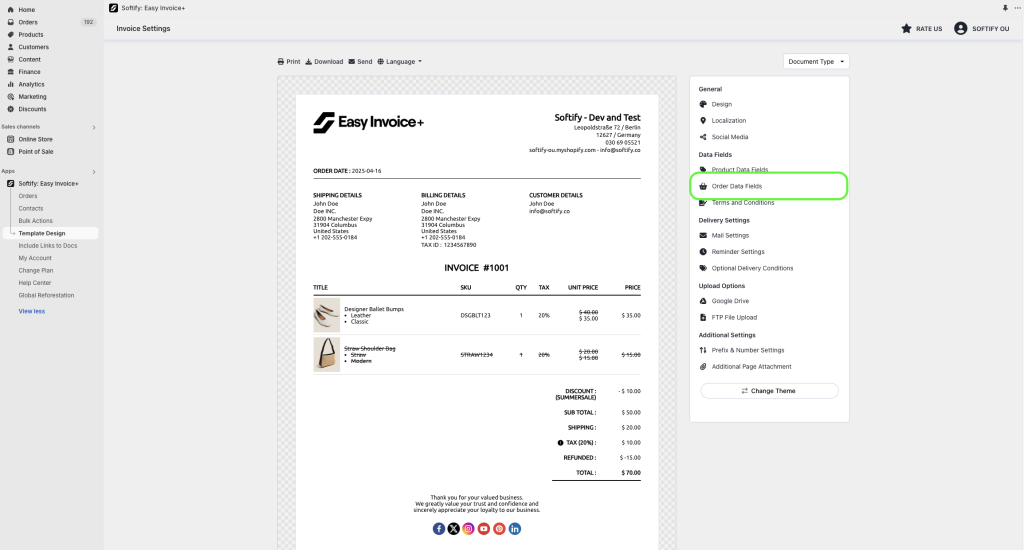1024x550 pixels.
Task: Expand the Sales channels section
Action: (x=94, y=127)
